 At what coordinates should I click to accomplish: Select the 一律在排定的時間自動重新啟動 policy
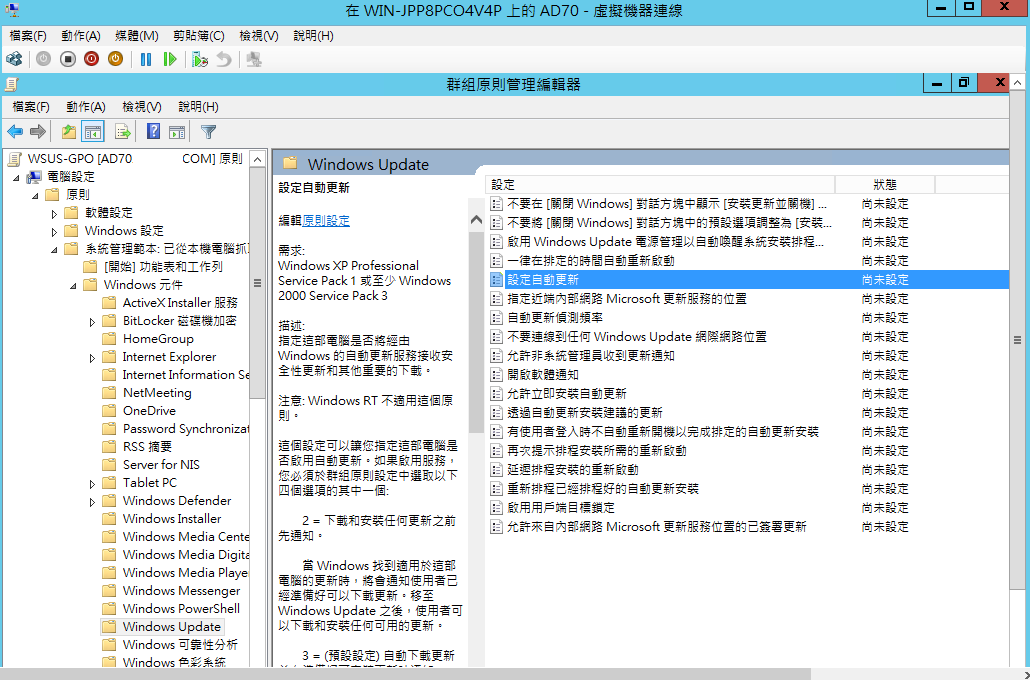[x=748, y=261]
